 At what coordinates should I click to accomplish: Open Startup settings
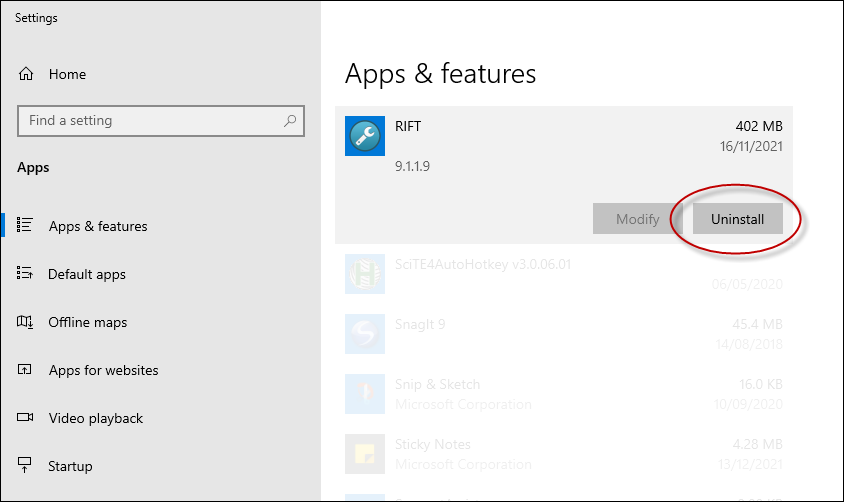click(x=70, y=466)
